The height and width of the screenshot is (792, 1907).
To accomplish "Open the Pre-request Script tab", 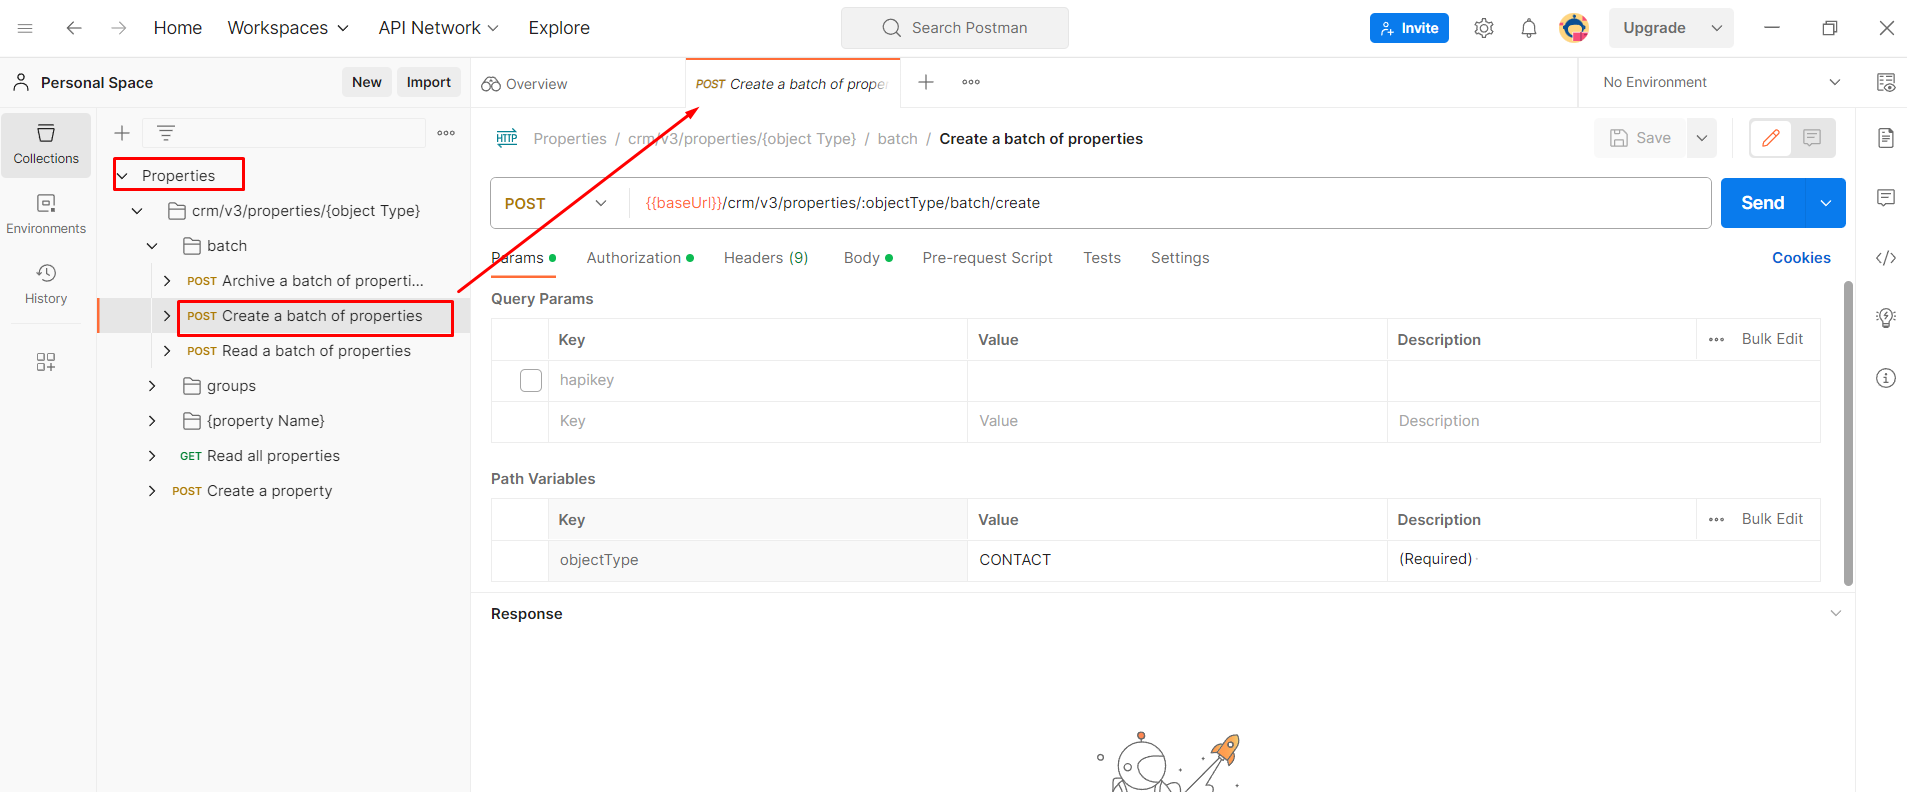I will [x=987, y=258].
